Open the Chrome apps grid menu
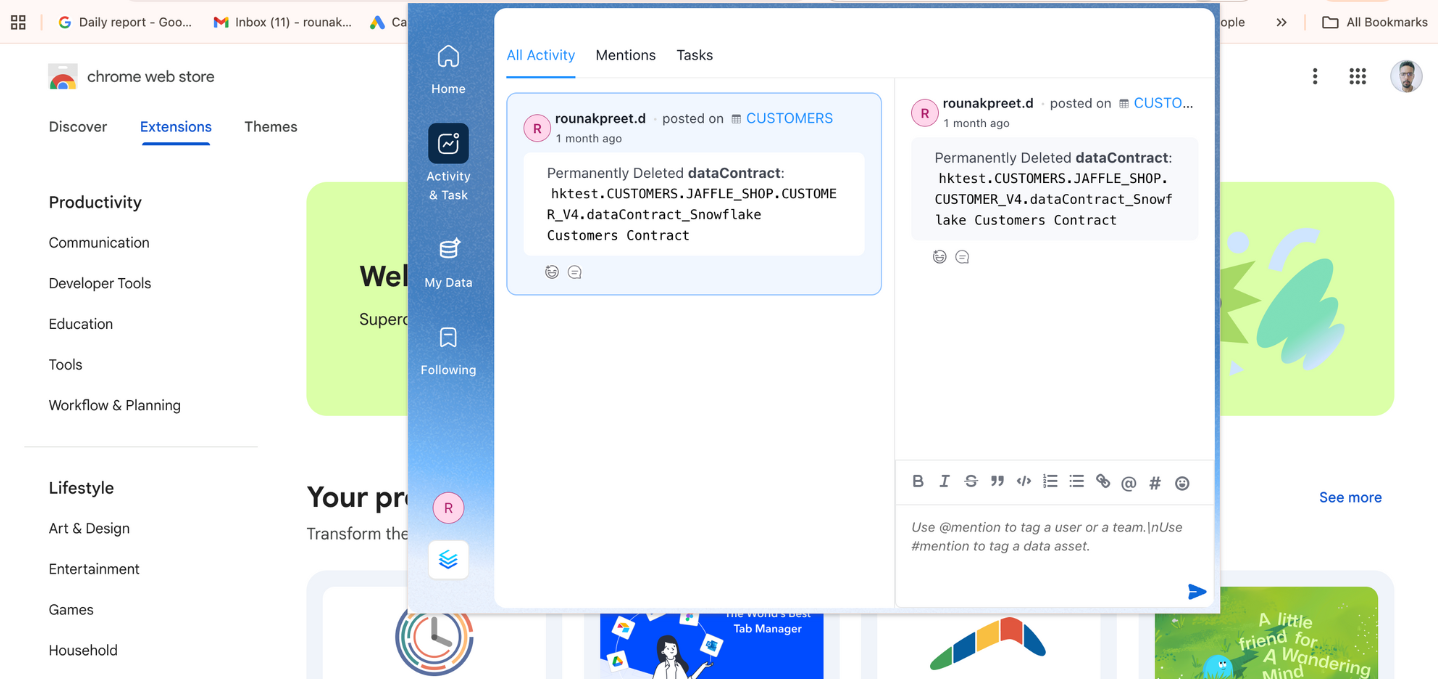 click(1357, 76)
